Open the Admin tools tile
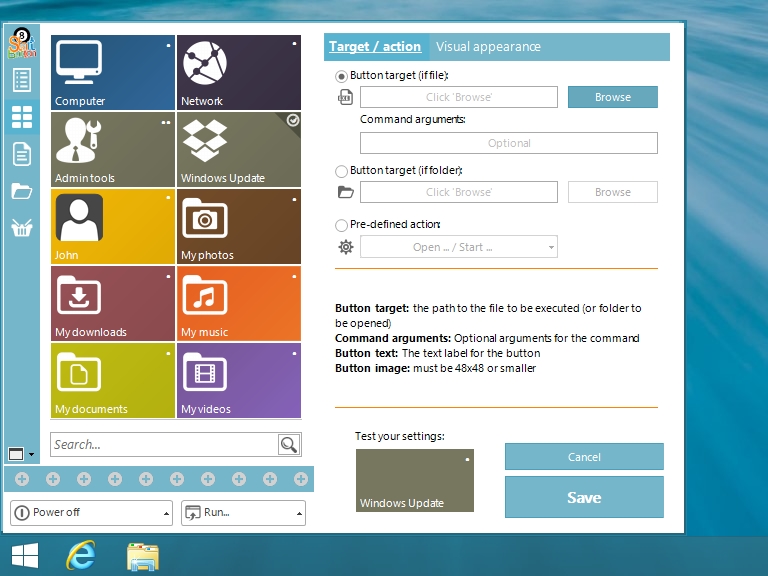The image size is (768, 576). point(113,149)
